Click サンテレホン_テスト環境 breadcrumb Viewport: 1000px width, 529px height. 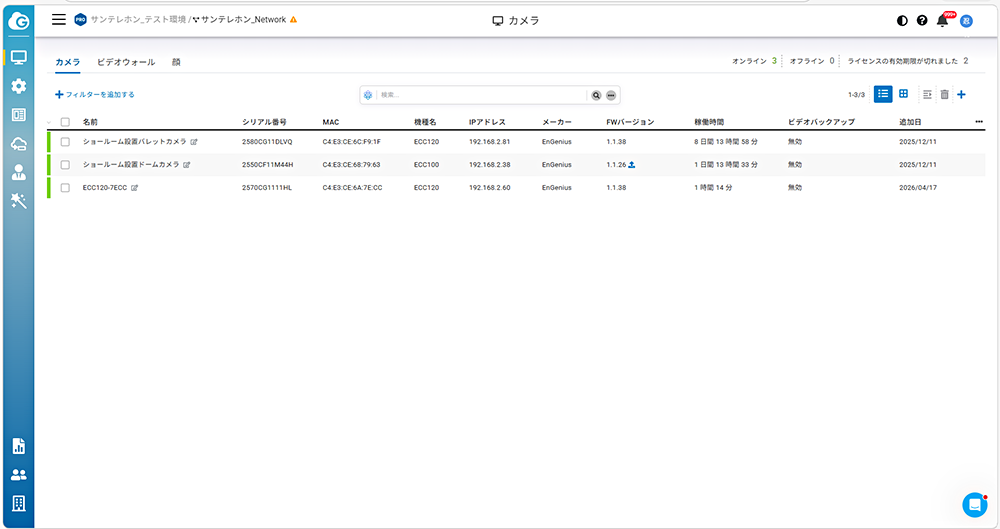point(138,20)
